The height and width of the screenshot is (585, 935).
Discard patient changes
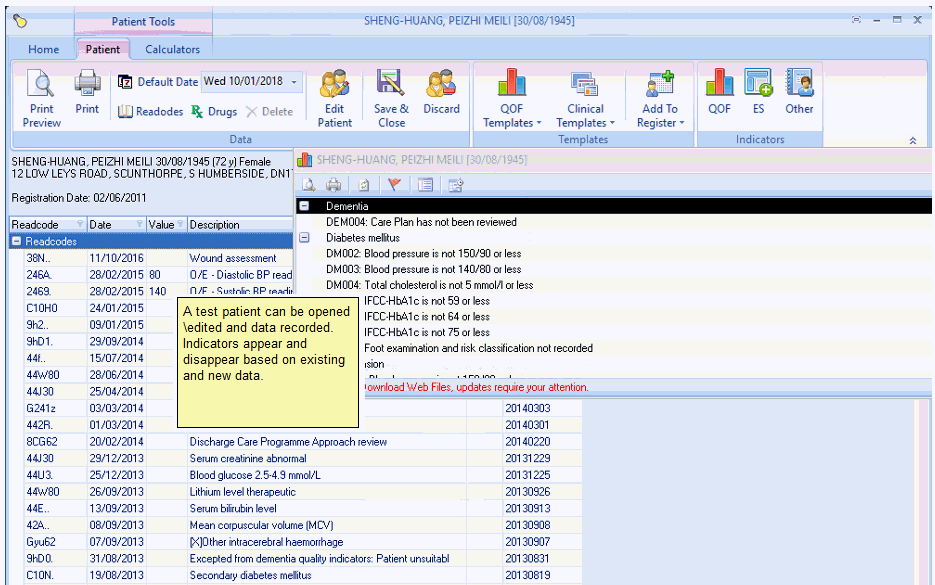pyautogui.click(x=441, y=92)
